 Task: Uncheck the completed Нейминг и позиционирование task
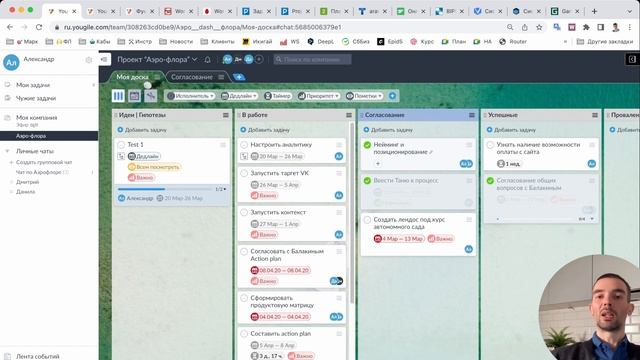tap(367, 145)
